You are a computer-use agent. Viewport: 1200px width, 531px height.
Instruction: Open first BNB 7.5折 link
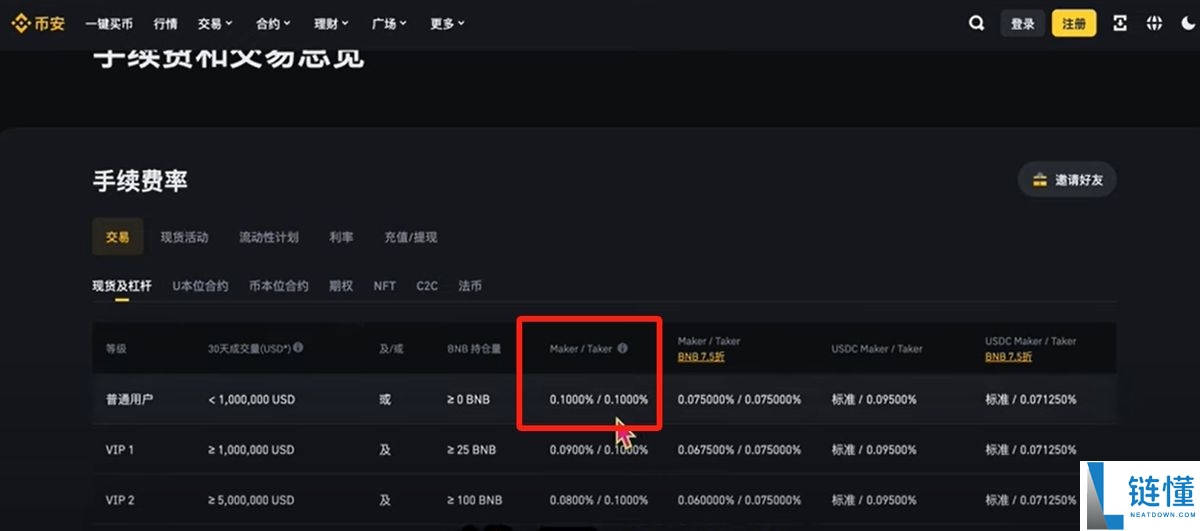[x=702, y=356]
